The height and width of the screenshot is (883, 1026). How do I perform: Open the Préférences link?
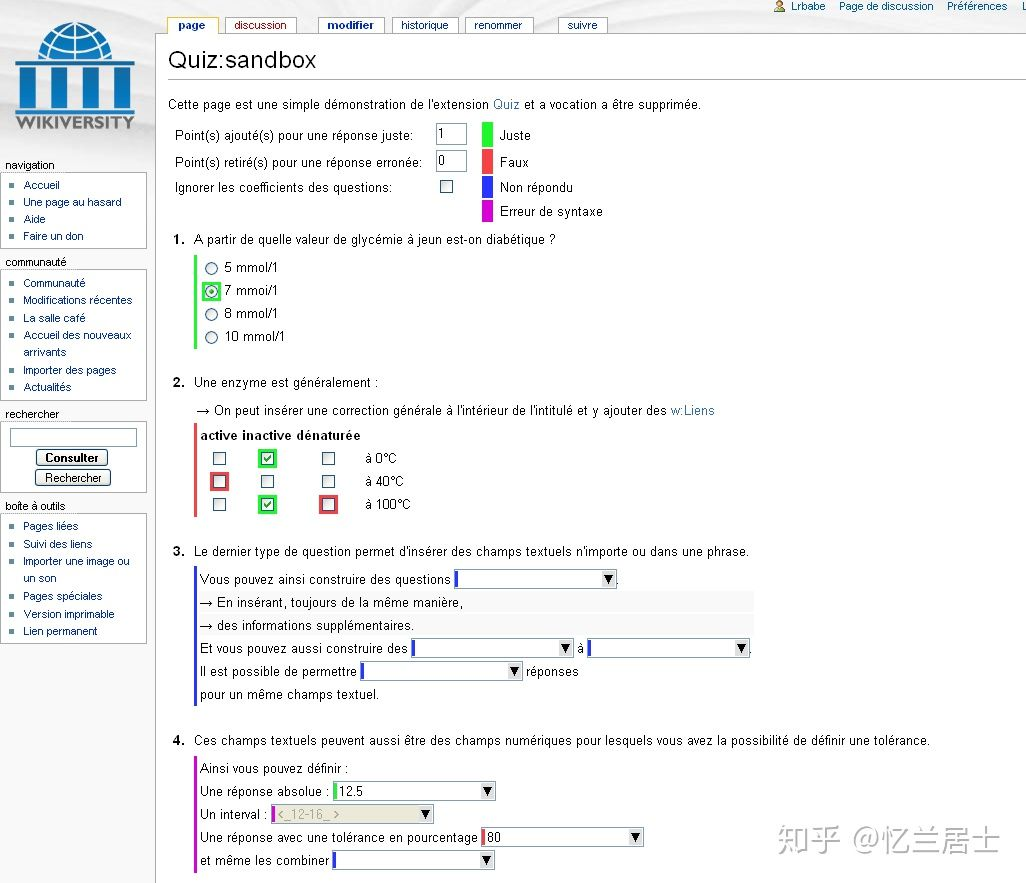pyautogui.click(x=977, y=7)
